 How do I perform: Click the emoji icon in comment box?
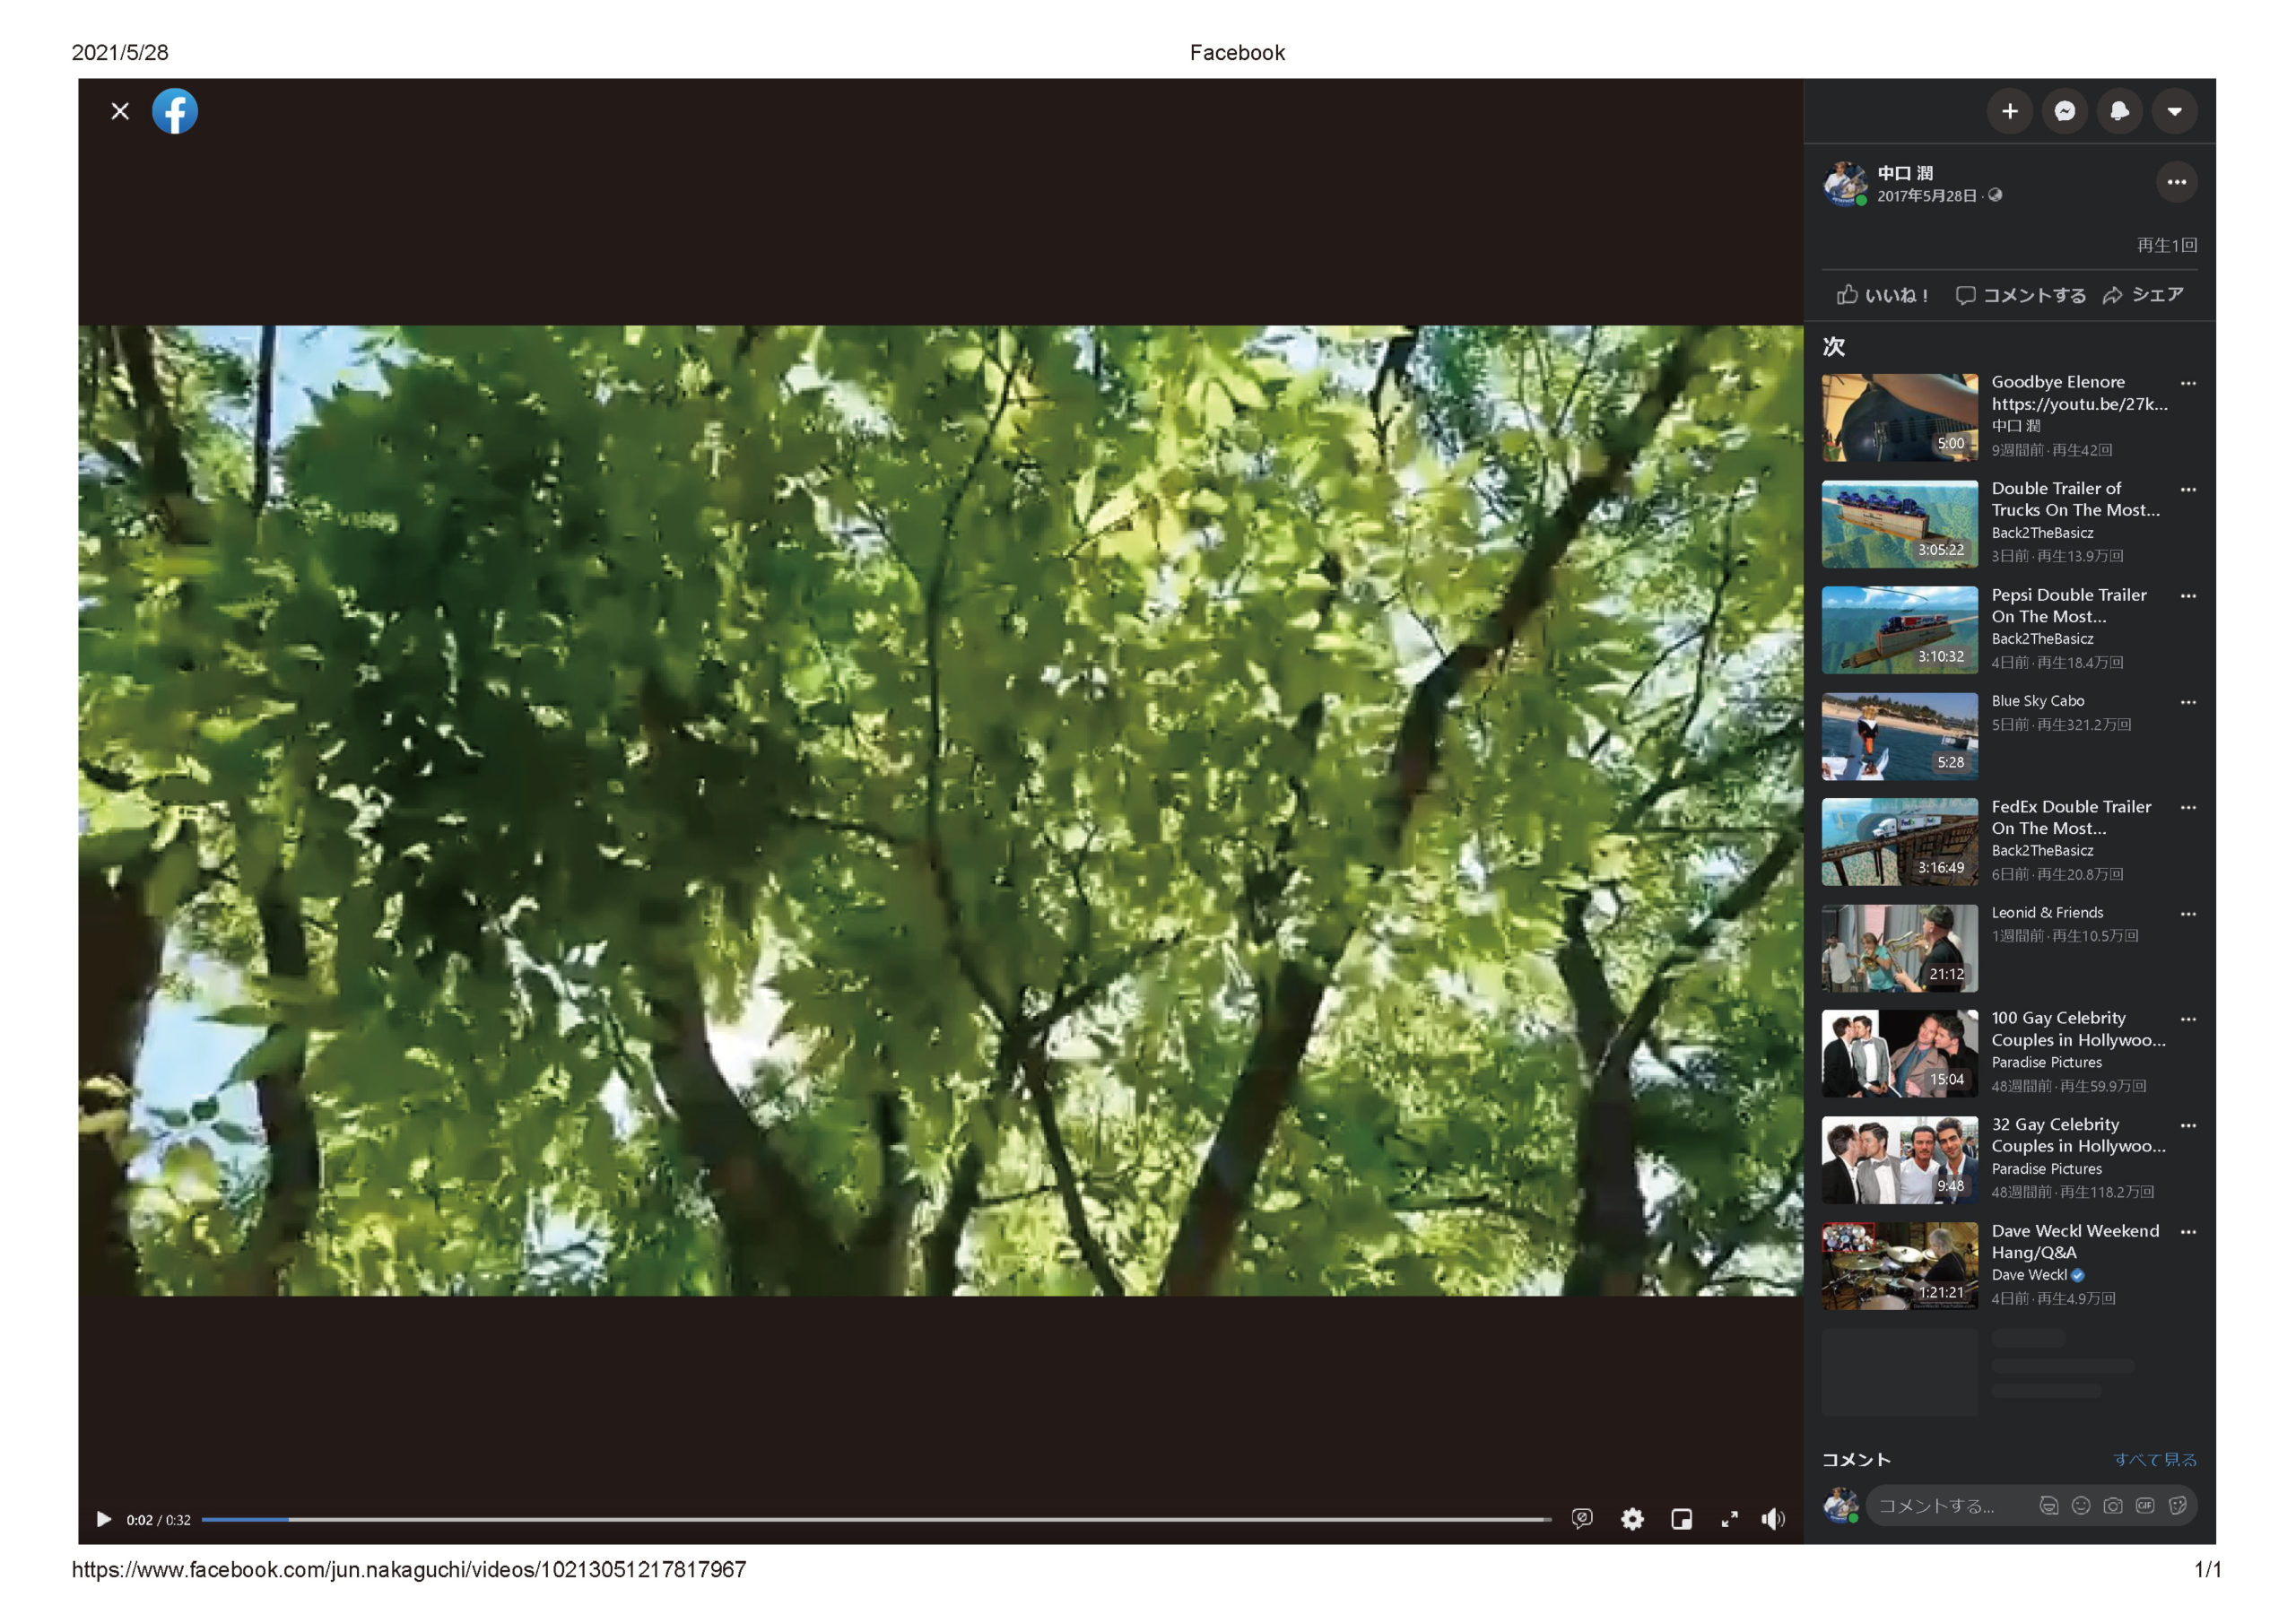coord(2080,1505)
